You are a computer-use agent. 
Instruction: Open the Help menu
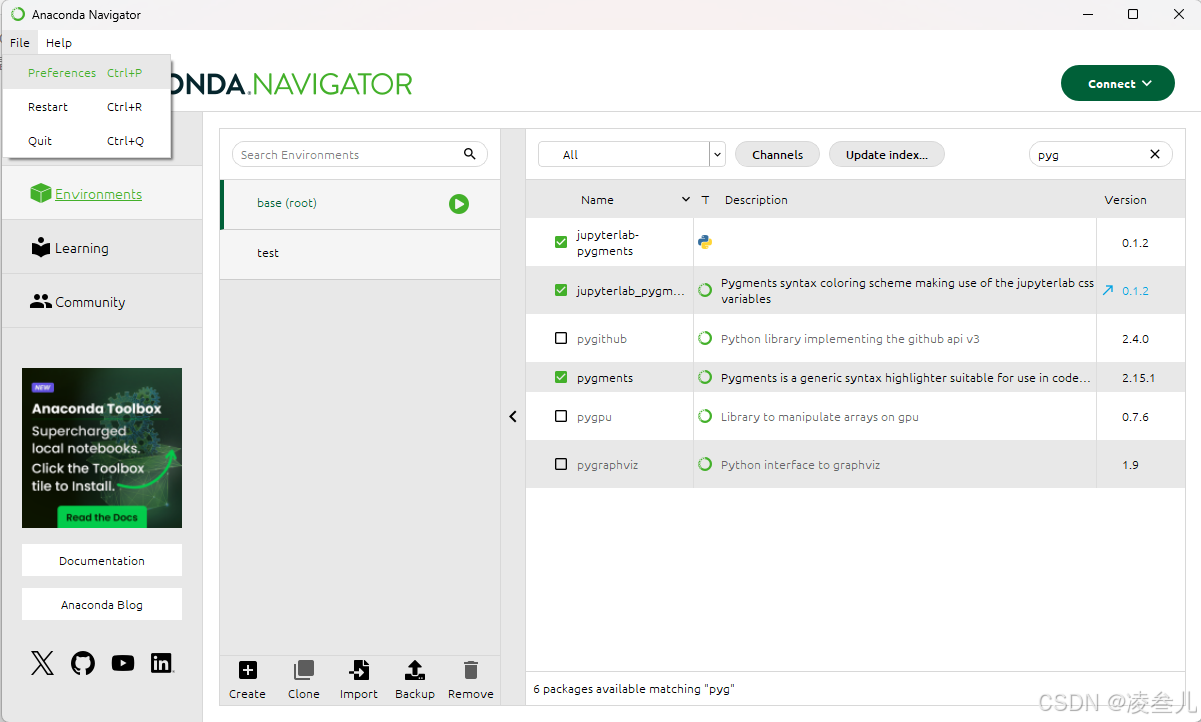click(59, 43)
